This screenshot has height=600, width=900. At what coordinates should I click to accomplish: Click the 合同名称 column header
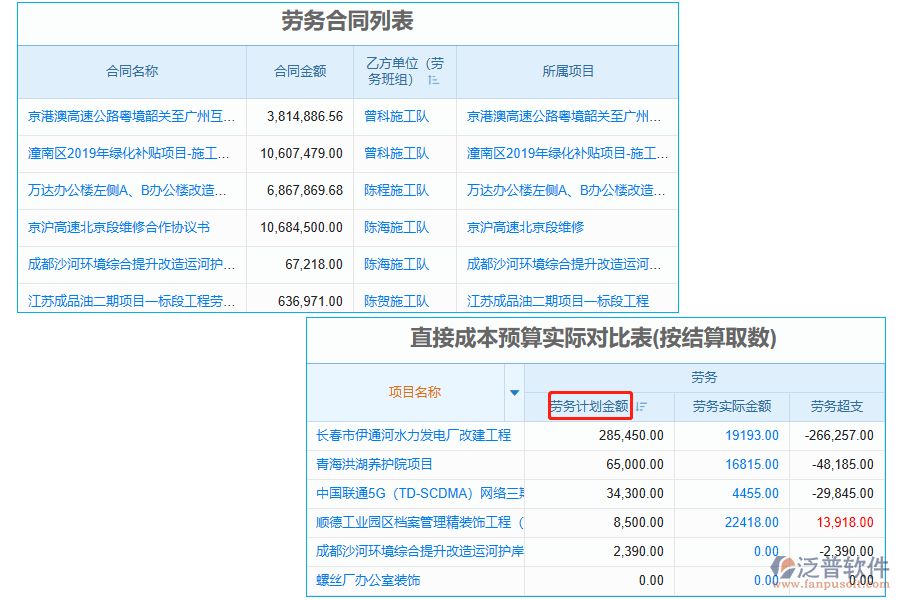(x=132, y=71)
